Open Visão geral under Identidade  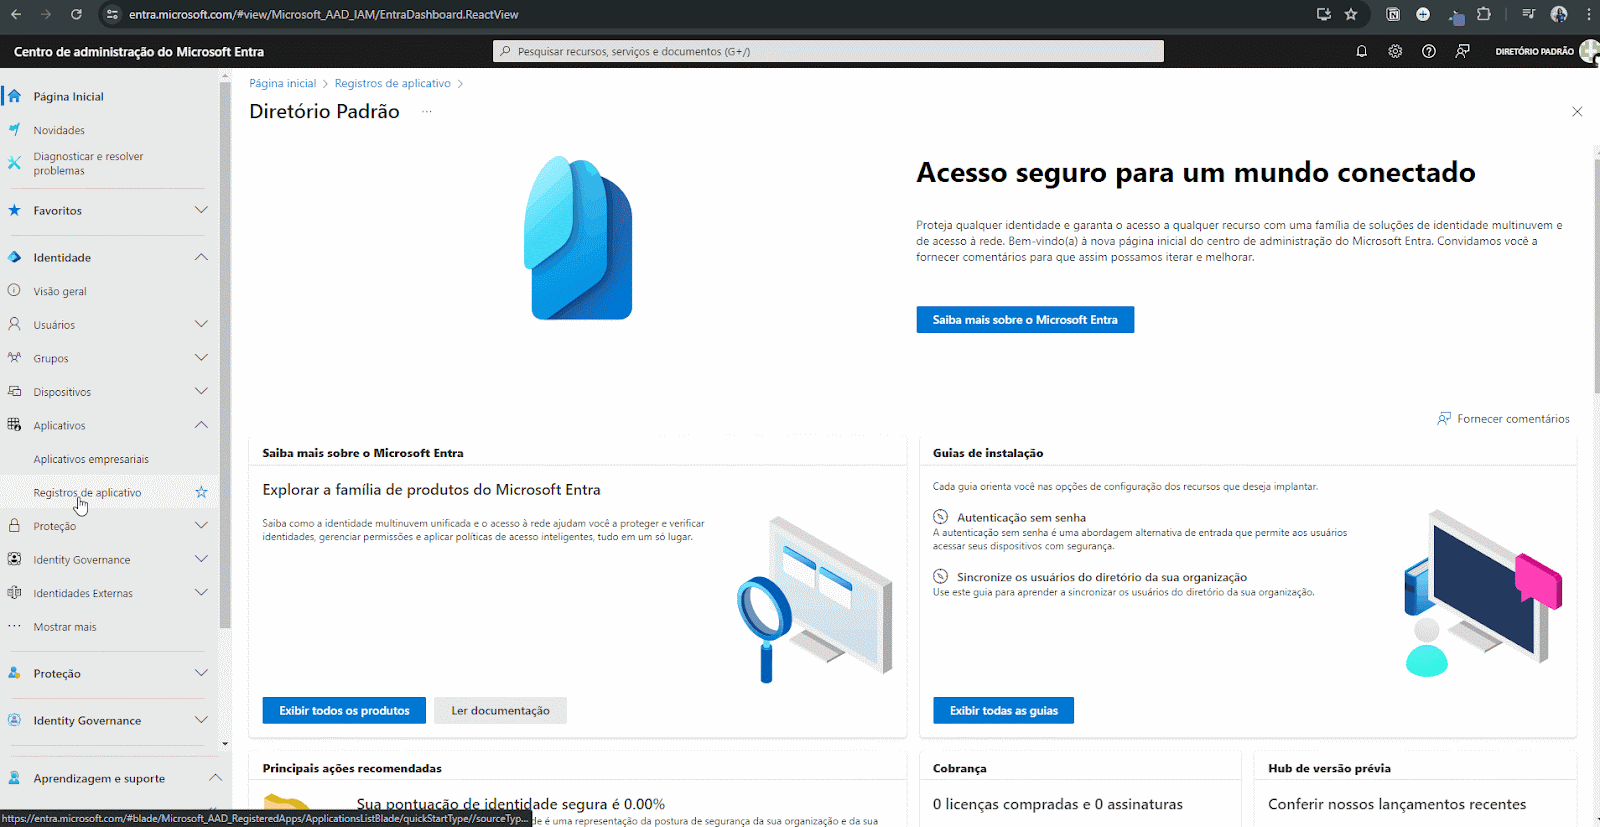click(x=60, y=291)
